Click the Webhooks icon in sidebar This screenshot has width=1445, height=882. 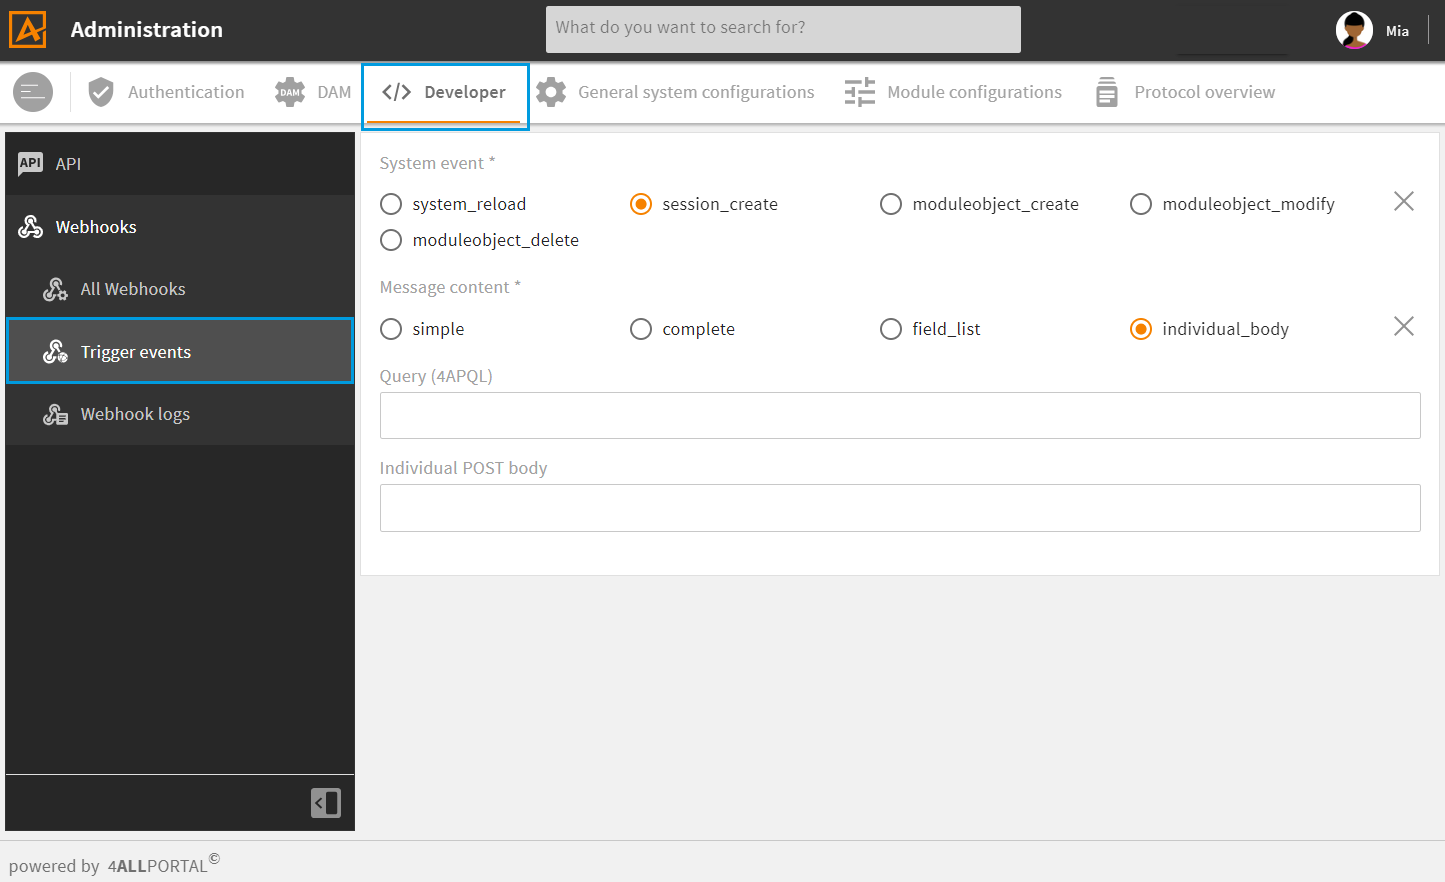[x=31, y=227]
